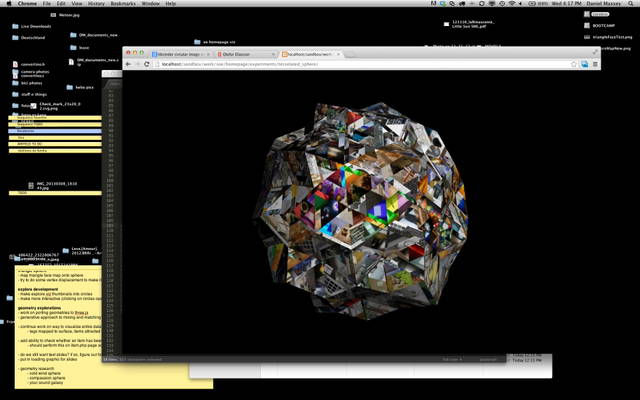Open the Help menu
The height and width of the screenshot is (400, 640).
171,3
